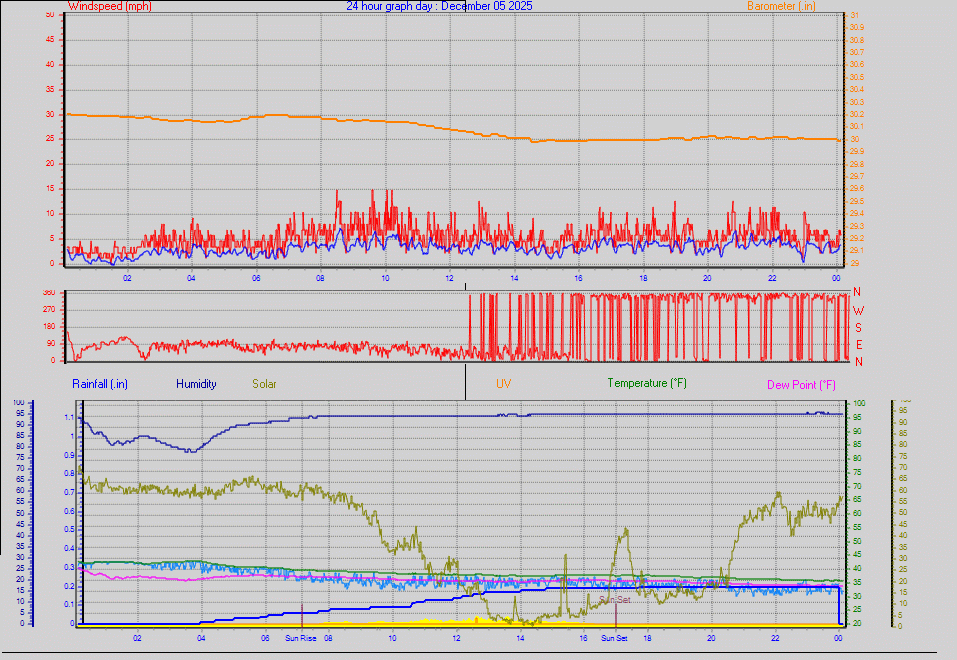Viewport: 957px width, 660px height.
Task: Select the Humidity legend label
Action: pyautogui.click(x=196, y=383)
